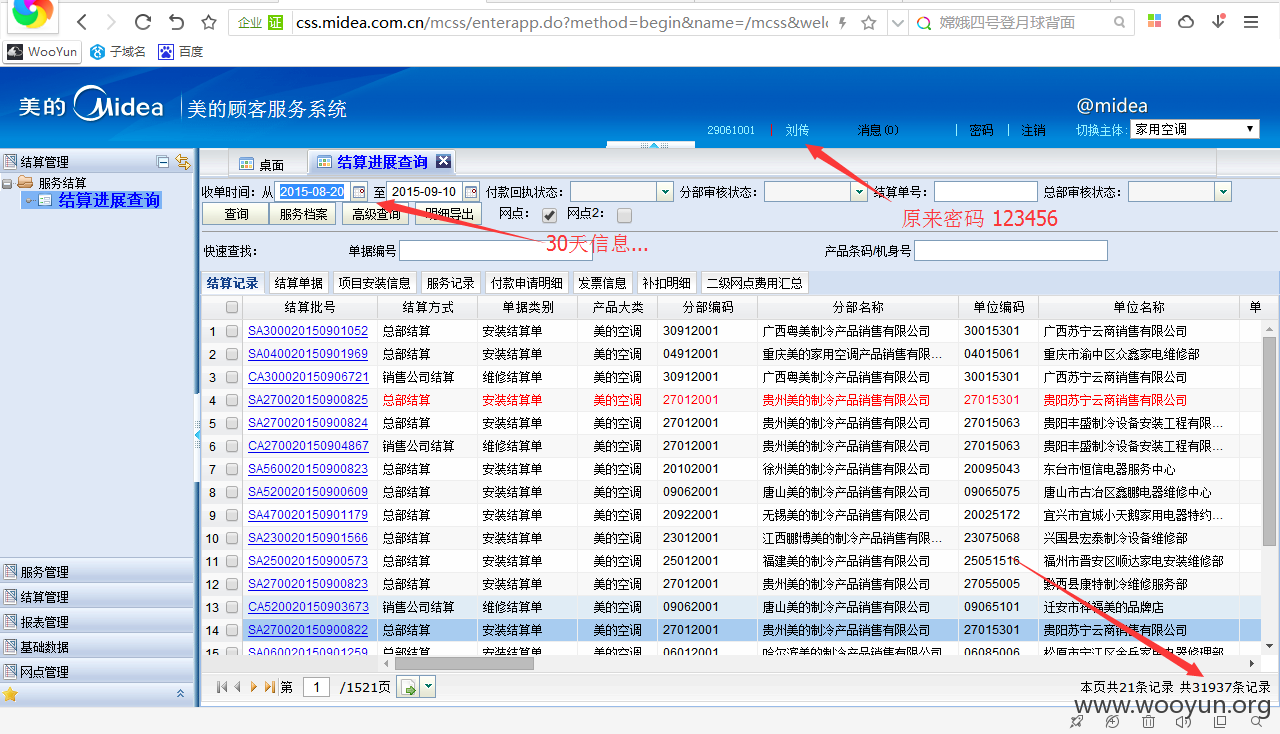Click the orange swap arrows icon in sidebar header
The height and width of the screenshot is (734, 1280).
pos(183,161)
